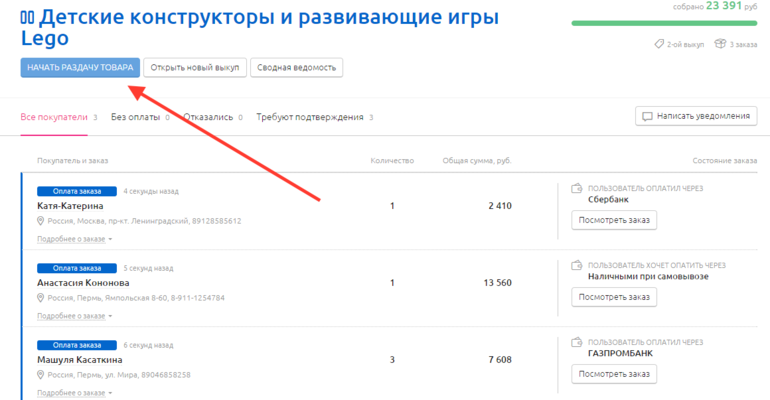
Task: View the order paid via Сбербанк
Action: point(613,220)
